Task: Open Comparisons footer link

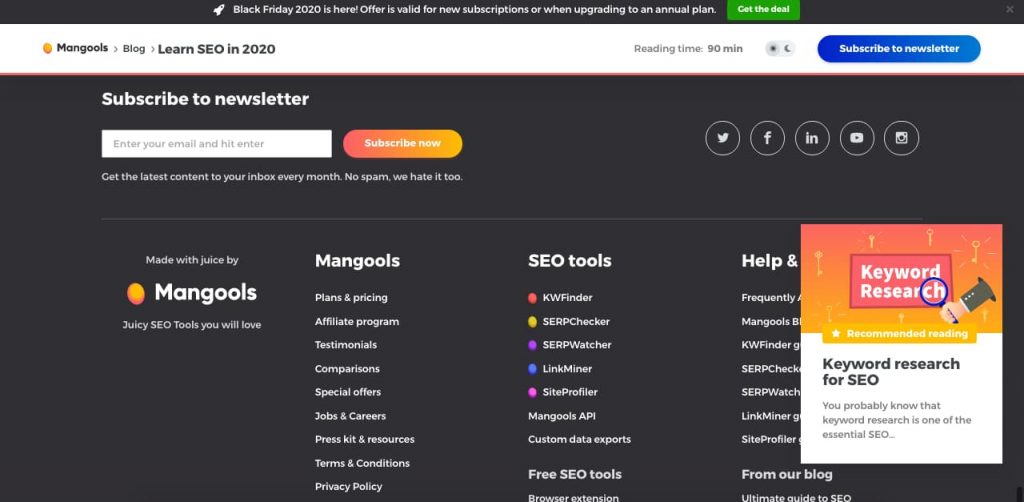Action: point(347,369)
